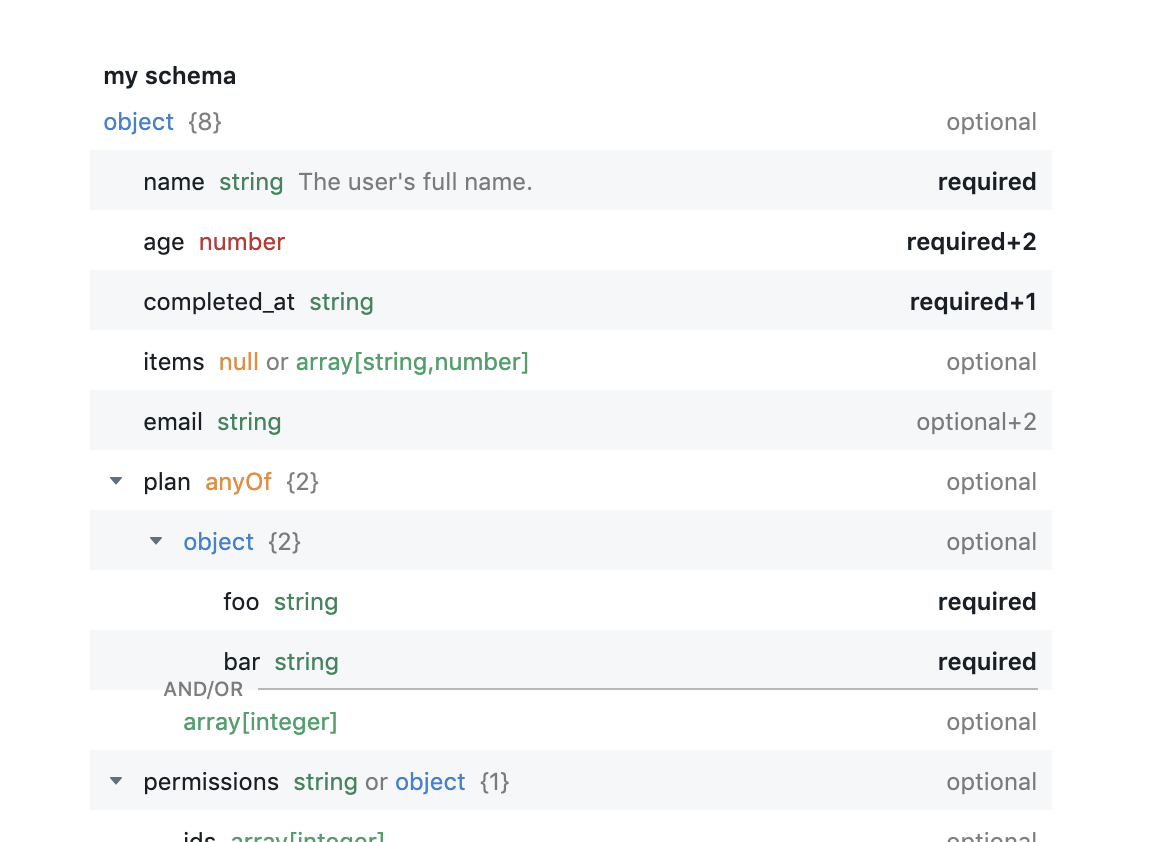Click the object type in permissions row
1154x842 pixels.
(430, 782)
